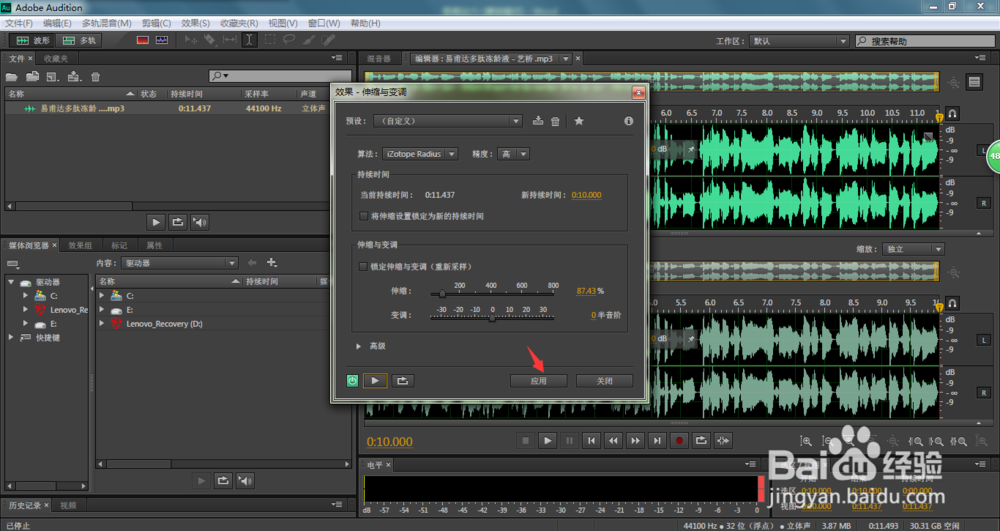Click the new file icon in Files panel
This screenshot has height=531, width=1000.
coord(53,76)
